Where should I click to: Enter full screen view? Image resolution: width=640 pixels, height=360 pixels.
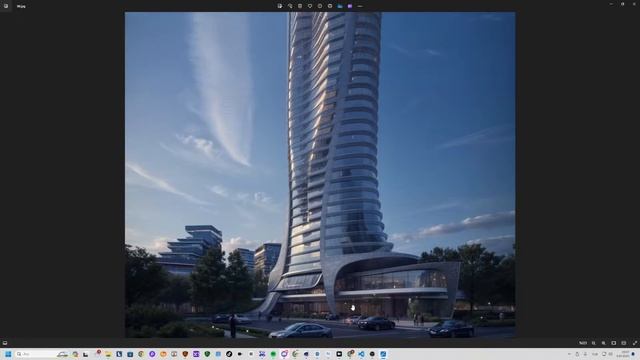point(635,343)
